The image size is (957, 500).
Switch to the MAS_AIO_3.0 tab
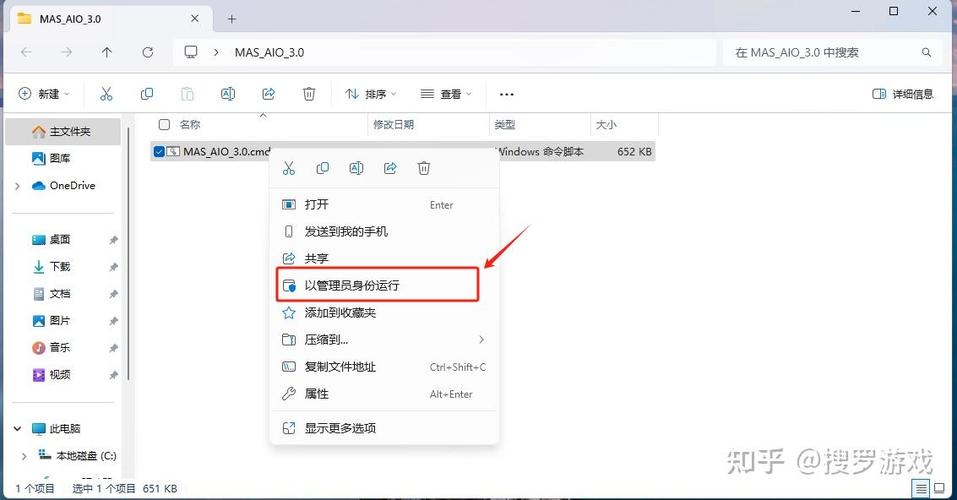(x=110, y=19)
